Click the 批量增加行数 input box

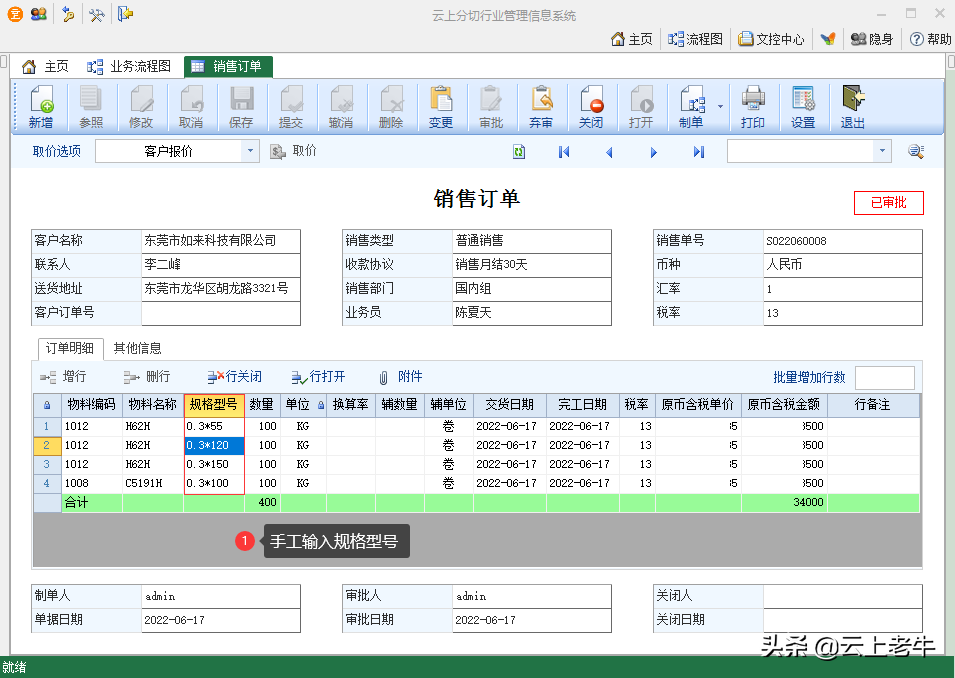(x=884, y=377)
